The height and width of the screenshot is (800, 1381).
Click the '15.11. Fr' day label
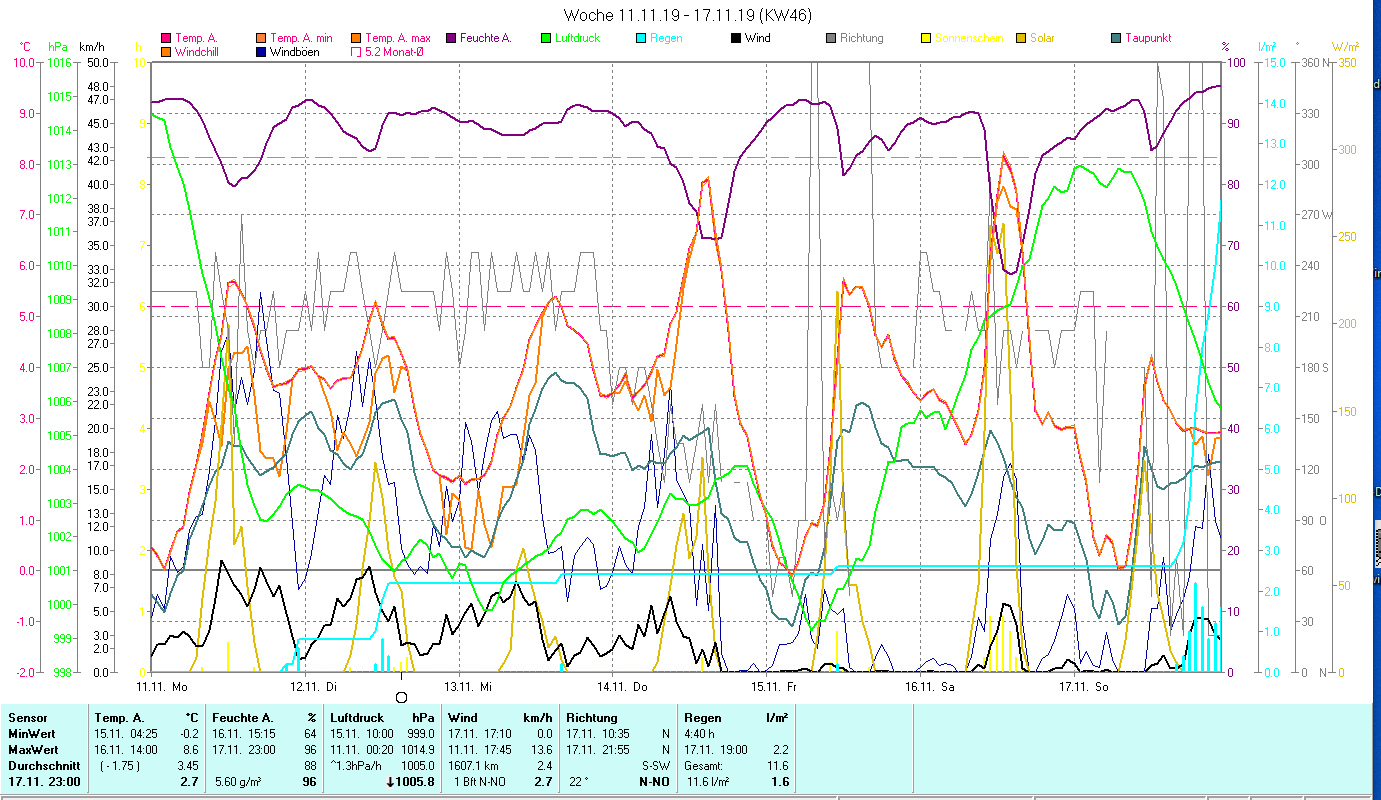point(776,686)
